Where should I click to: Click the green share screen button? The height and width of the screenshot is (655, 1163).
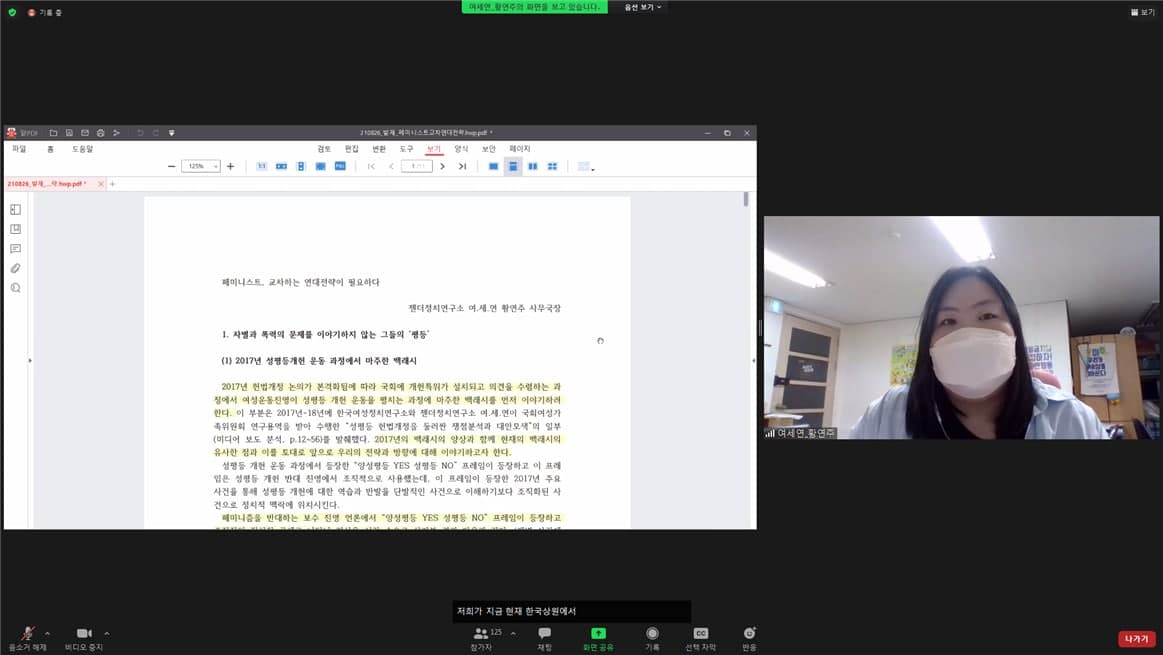point(598,638)
